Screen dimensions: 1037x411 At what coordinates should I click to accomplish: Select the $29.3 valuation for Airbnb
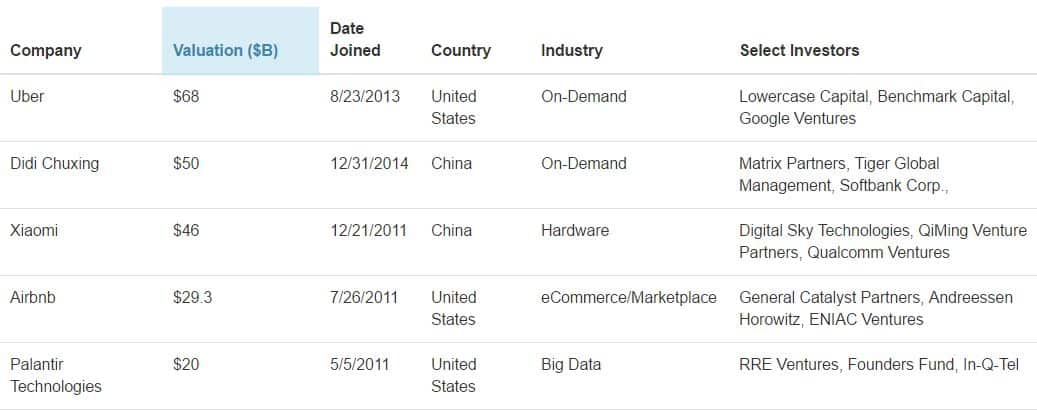point(192,298)
